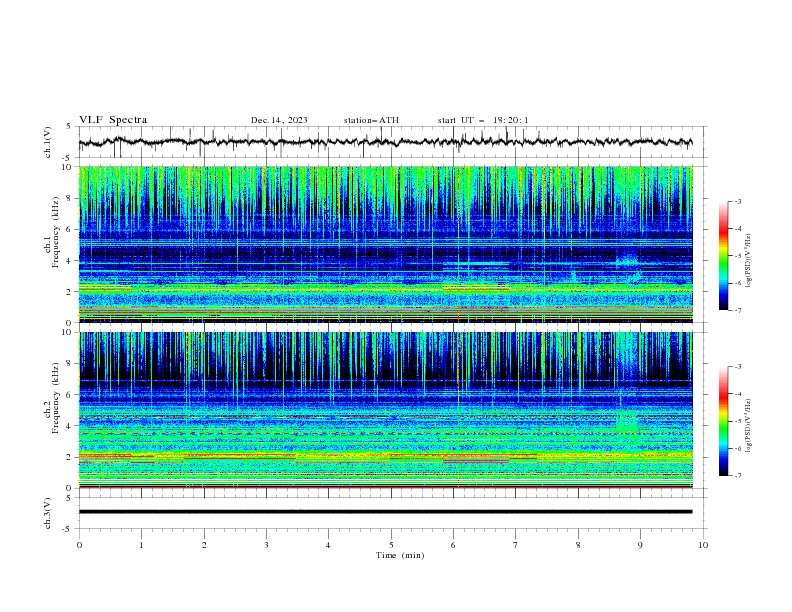Click the '-7' value on the lower color bar
This screenshot has width=792, height=612.
pos(738,475)
